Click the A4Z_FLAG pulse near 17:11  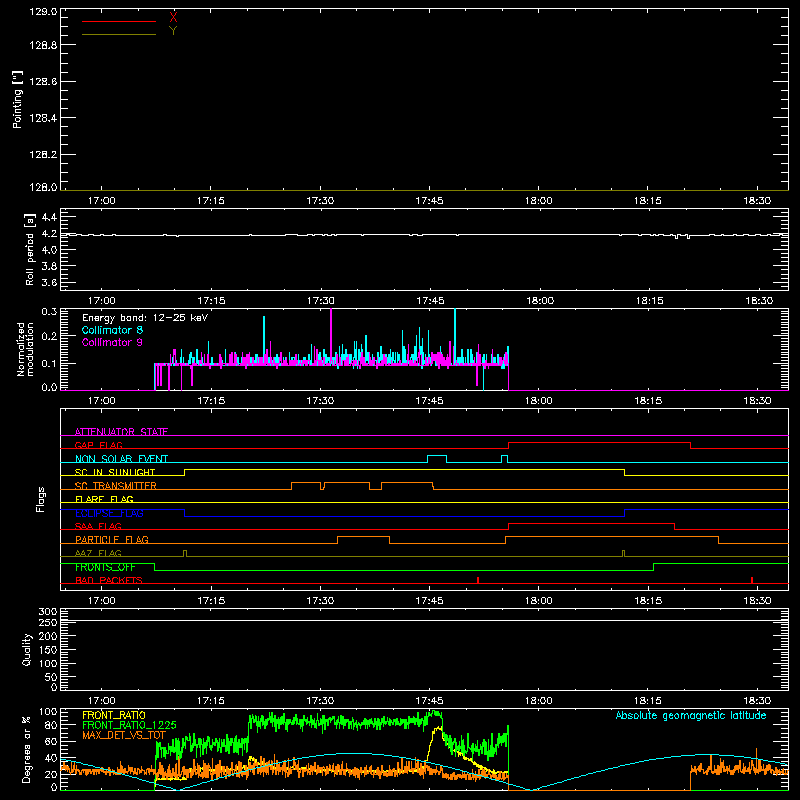(x=185, y=554)
